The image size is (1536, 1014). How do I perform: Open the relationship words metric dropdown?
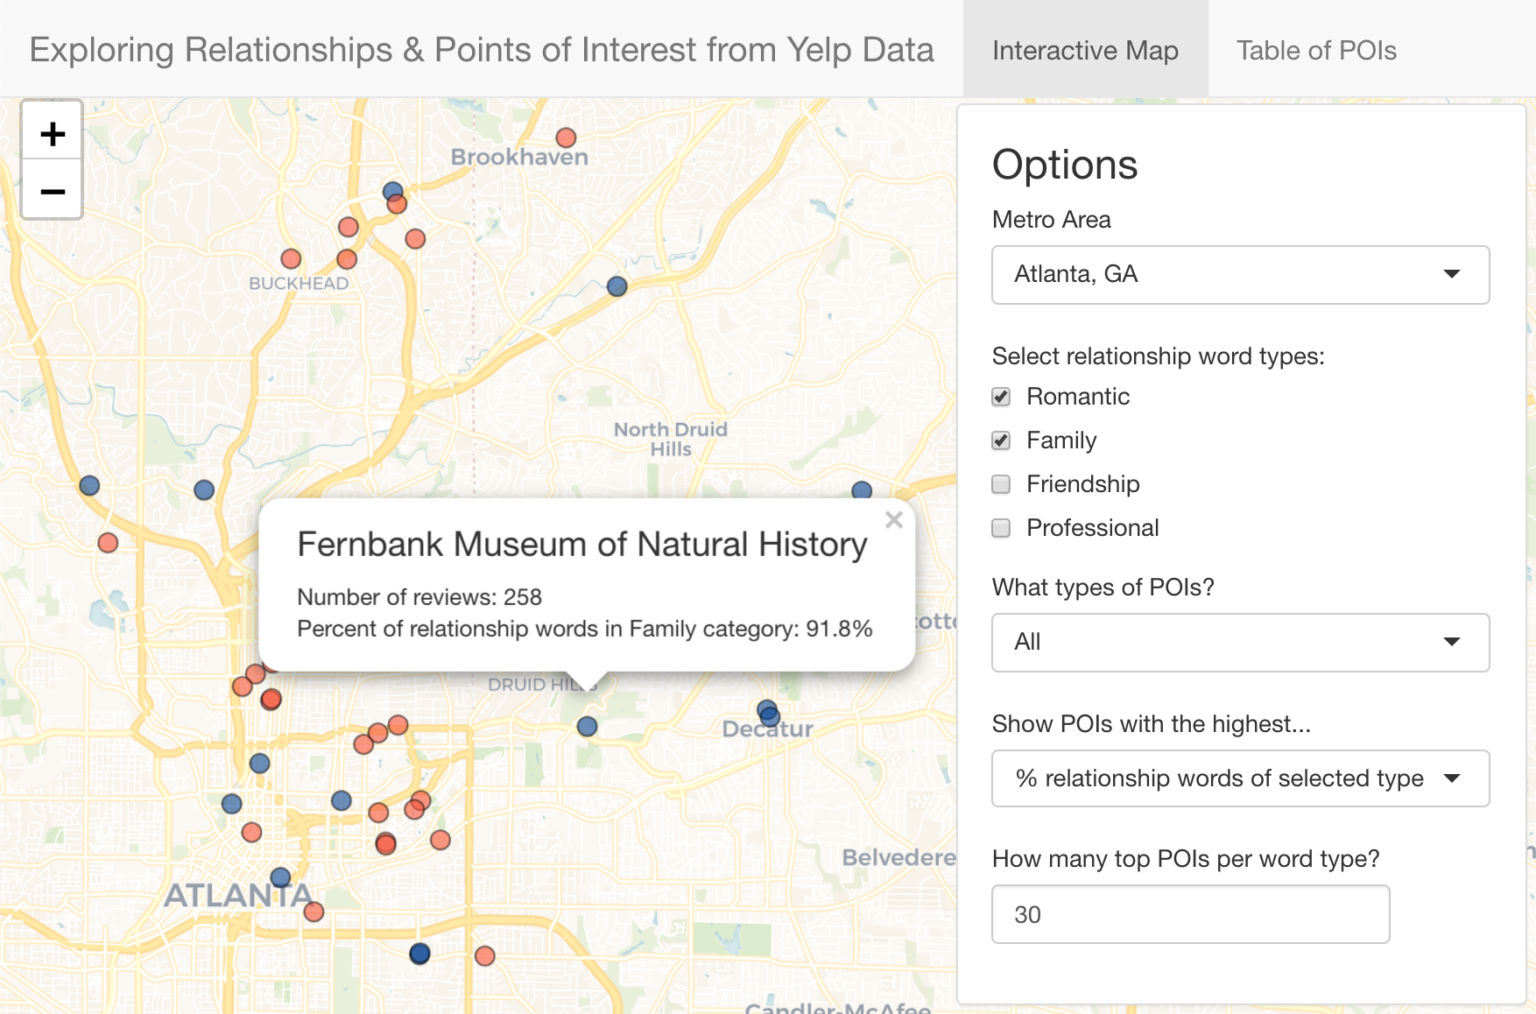coord(1240,778)
